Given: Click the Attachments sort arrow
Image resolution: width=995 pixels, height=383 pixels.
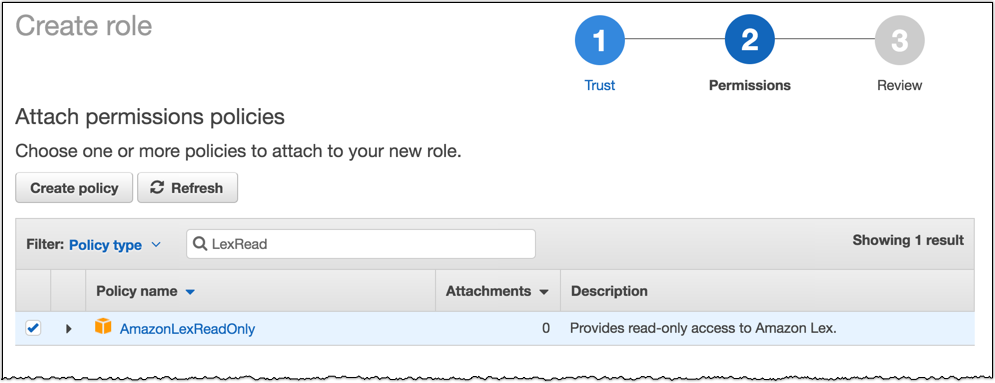Looking at the screenshot, I should (543, 292).
